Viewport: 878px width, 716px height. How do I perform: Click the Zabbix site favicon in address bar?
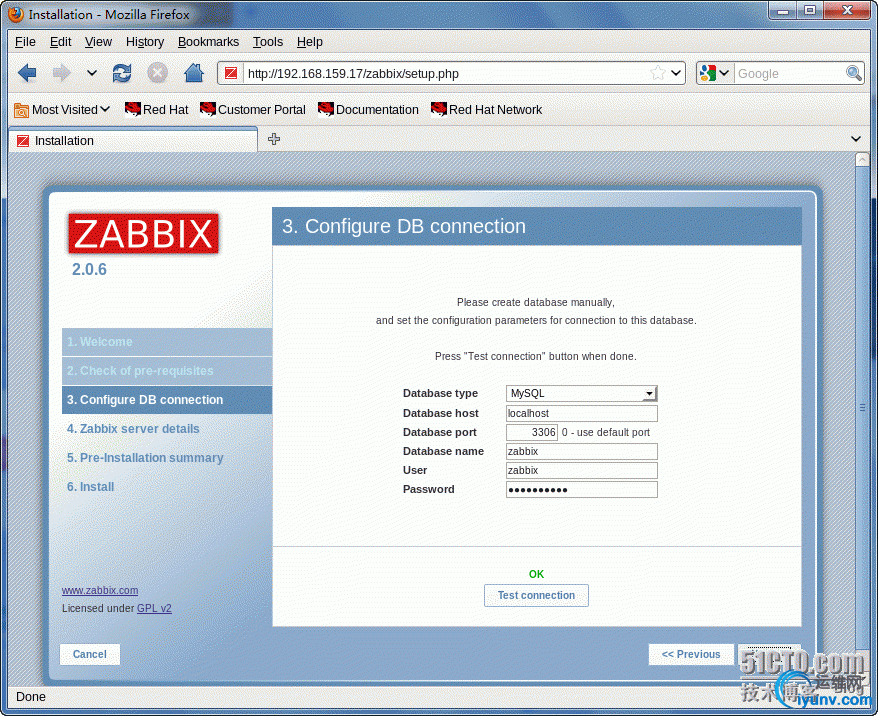[231, 73]
